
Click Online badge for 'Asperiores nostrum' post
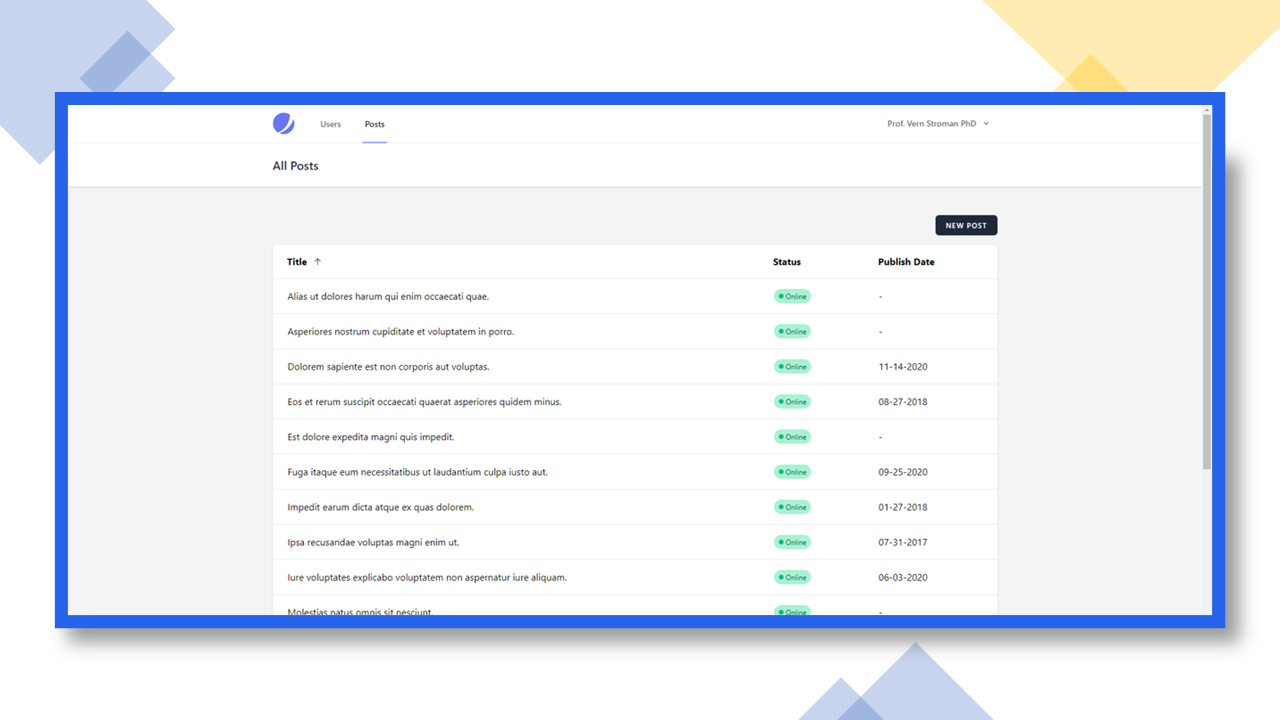click(x=792, y=332)
